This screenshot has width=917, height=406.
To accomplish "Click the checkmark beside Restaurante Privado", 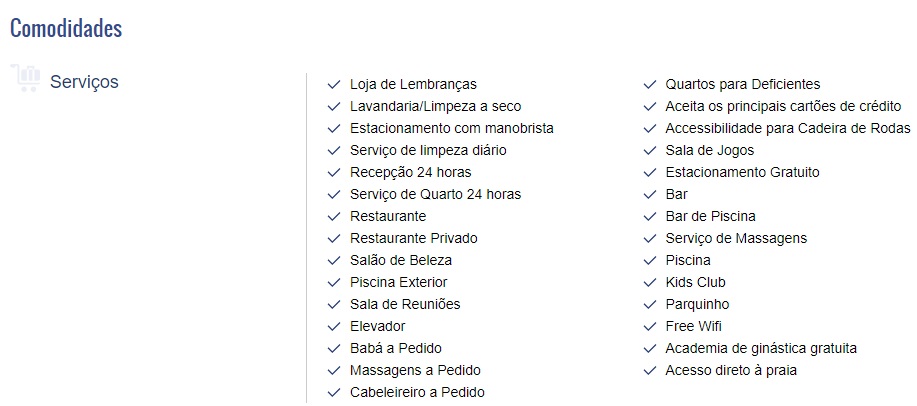I will [x=334, y=239].
